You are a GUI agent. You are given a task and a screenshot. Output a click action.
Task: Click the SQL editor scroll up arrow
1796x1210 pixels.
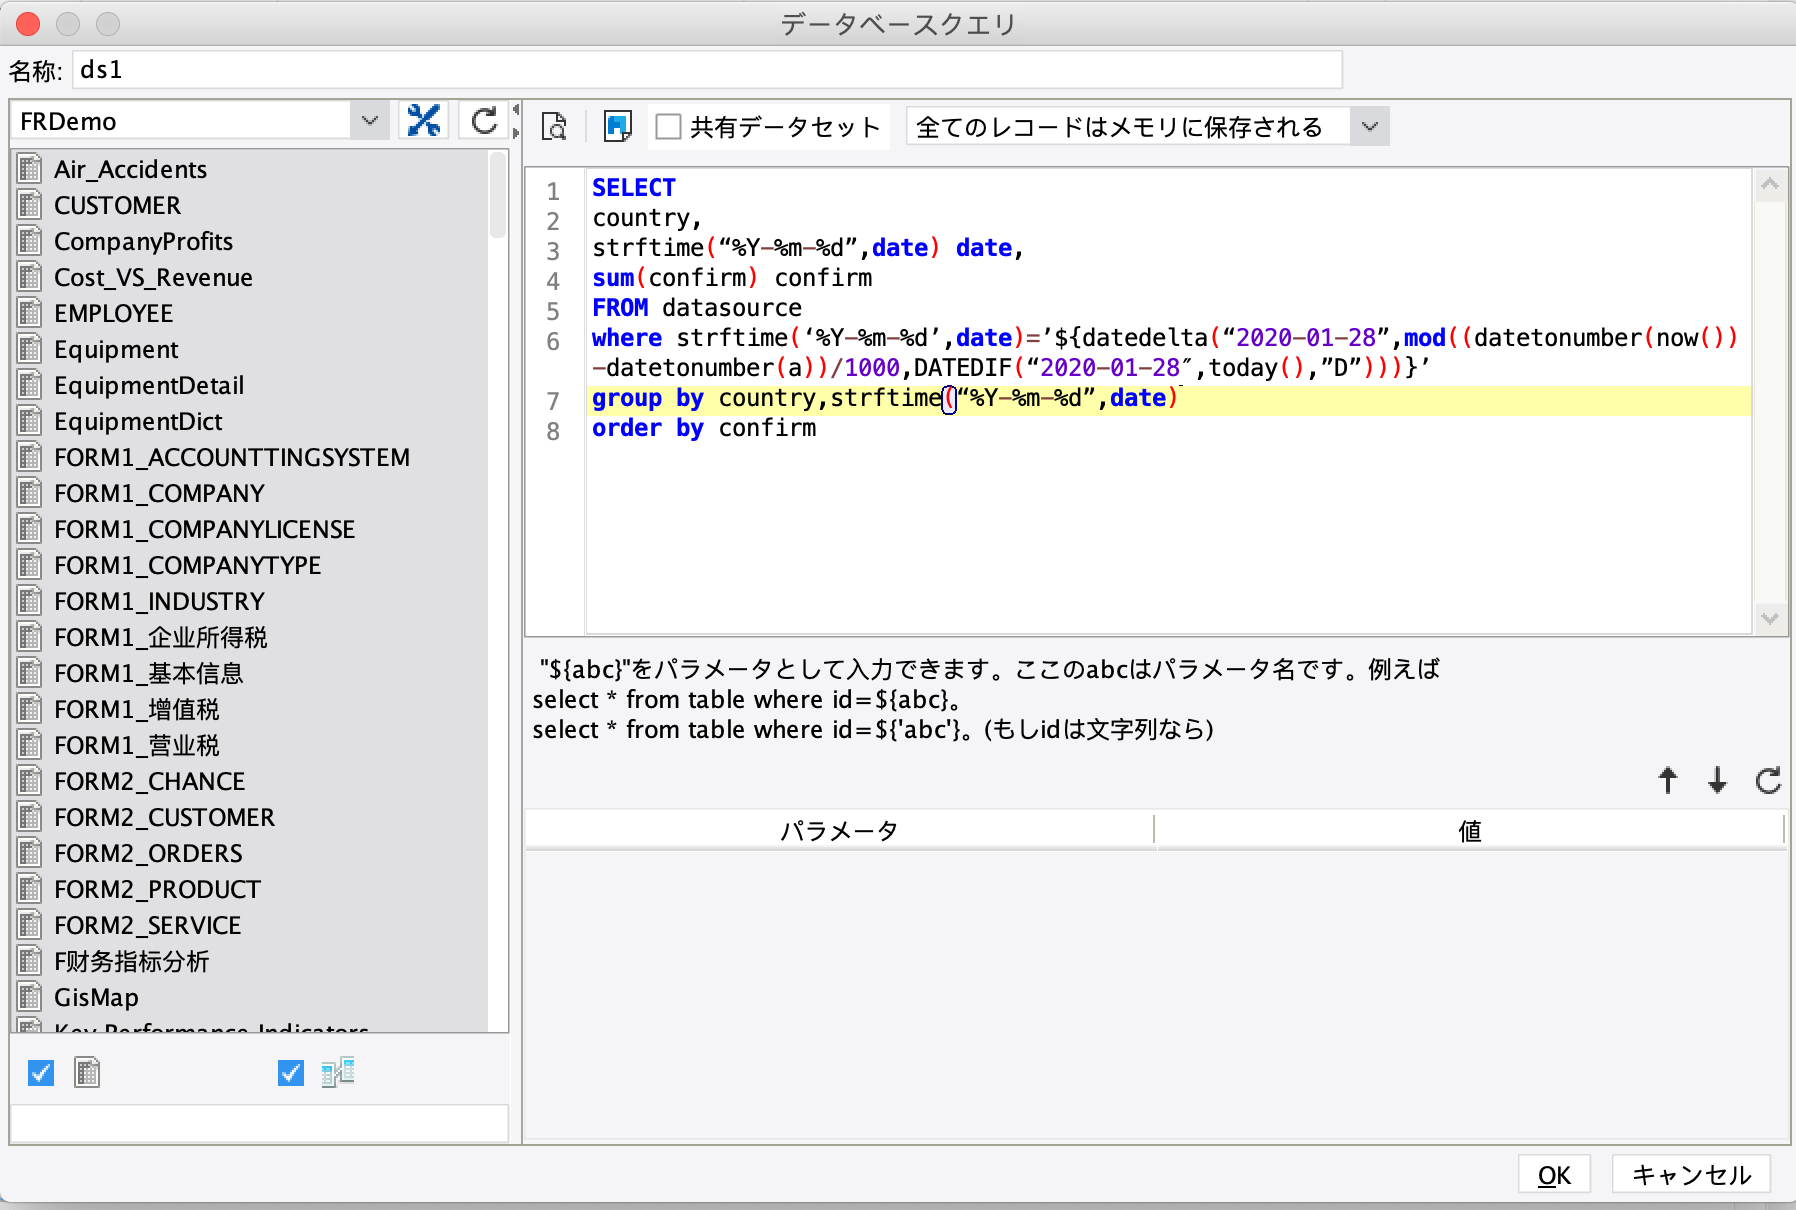click(x=1770, y=185)
